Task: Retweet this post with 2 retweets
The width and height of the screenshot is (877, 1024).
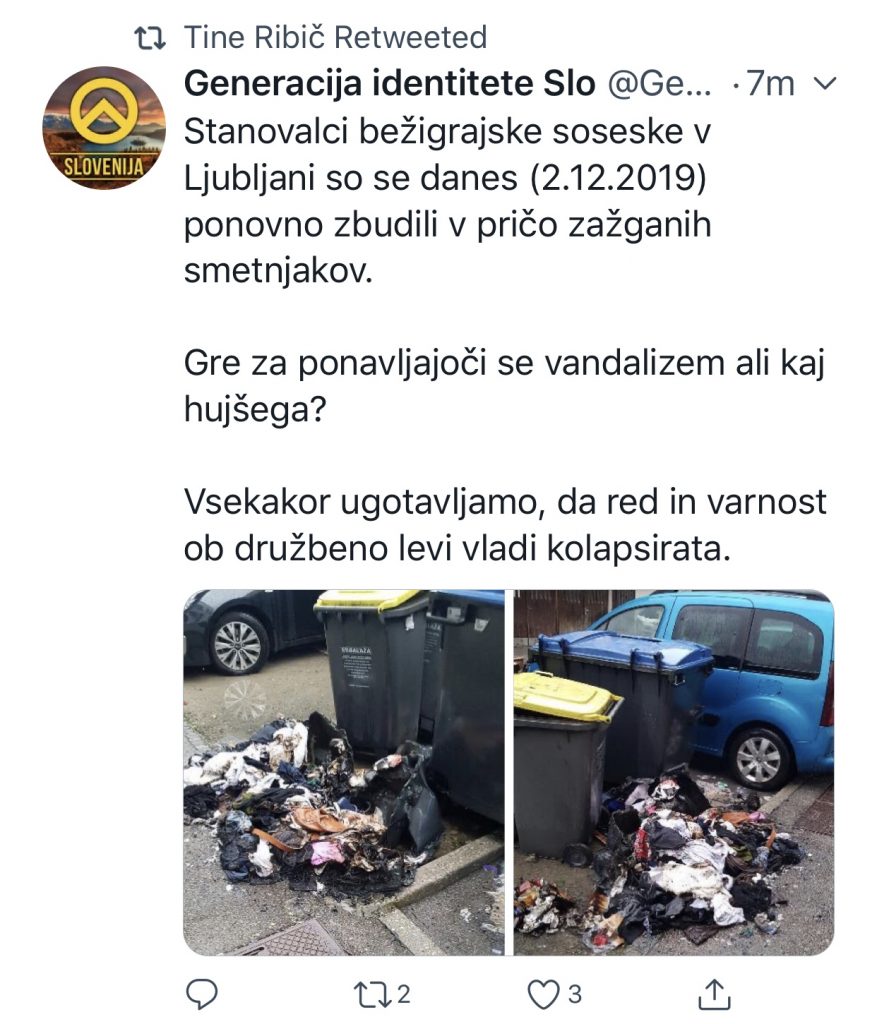Action: coord(370,995)
